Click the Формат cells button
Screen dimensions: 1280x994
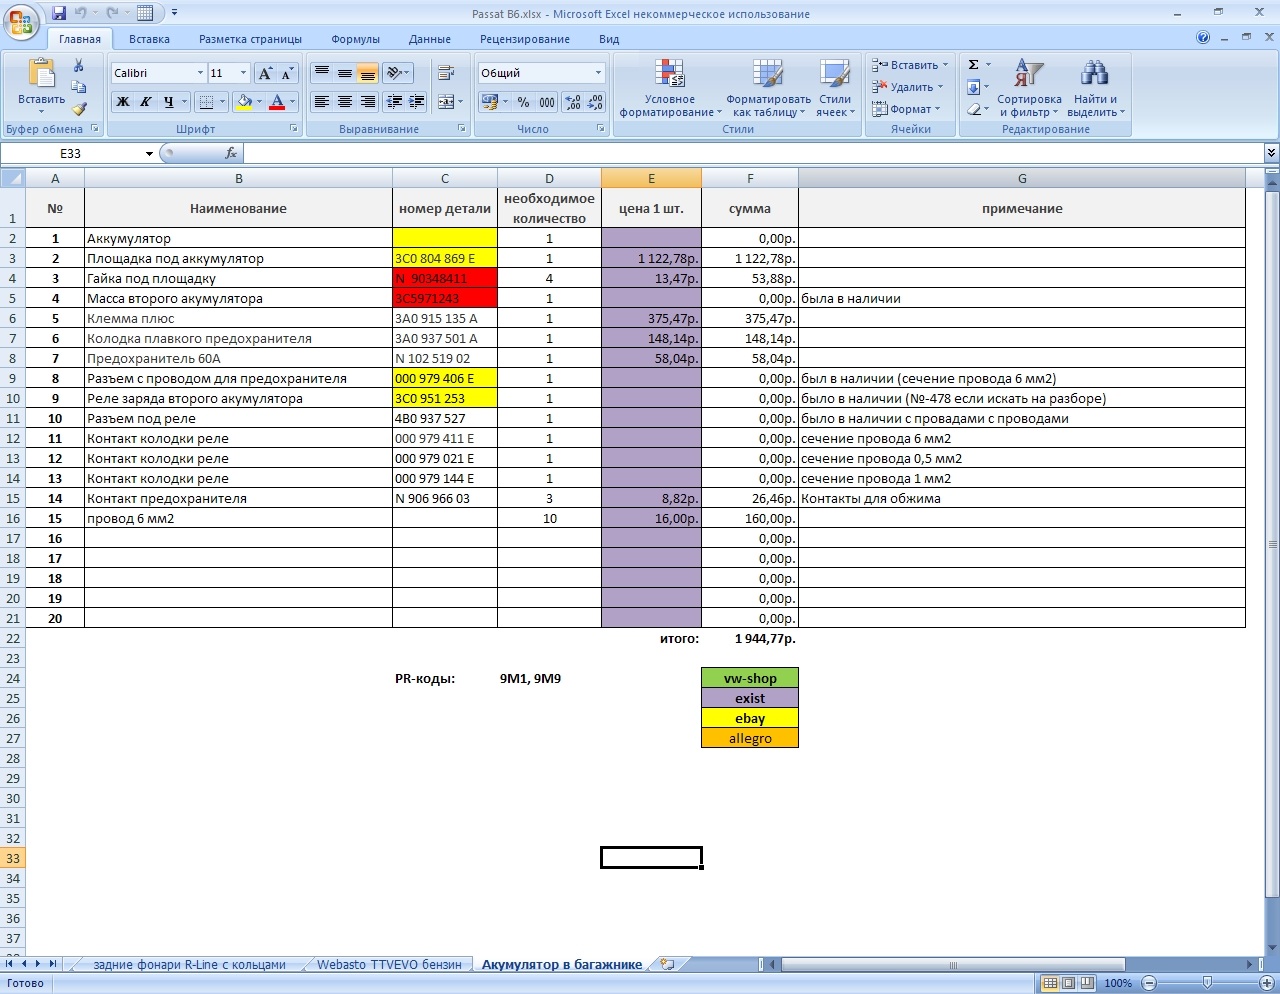click(x=904, y=109)
